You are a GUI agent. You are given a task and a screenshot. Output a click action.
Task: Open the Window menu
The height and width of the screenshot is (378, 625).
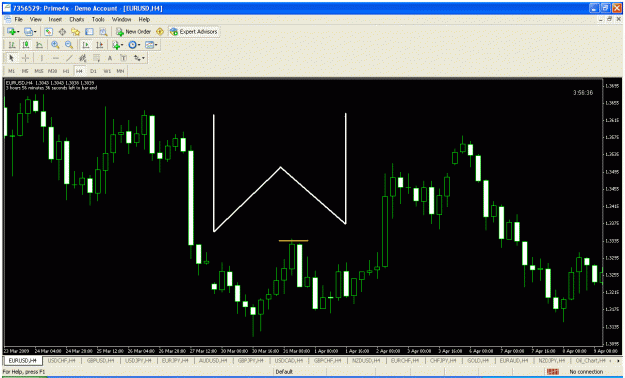[121, 19]
